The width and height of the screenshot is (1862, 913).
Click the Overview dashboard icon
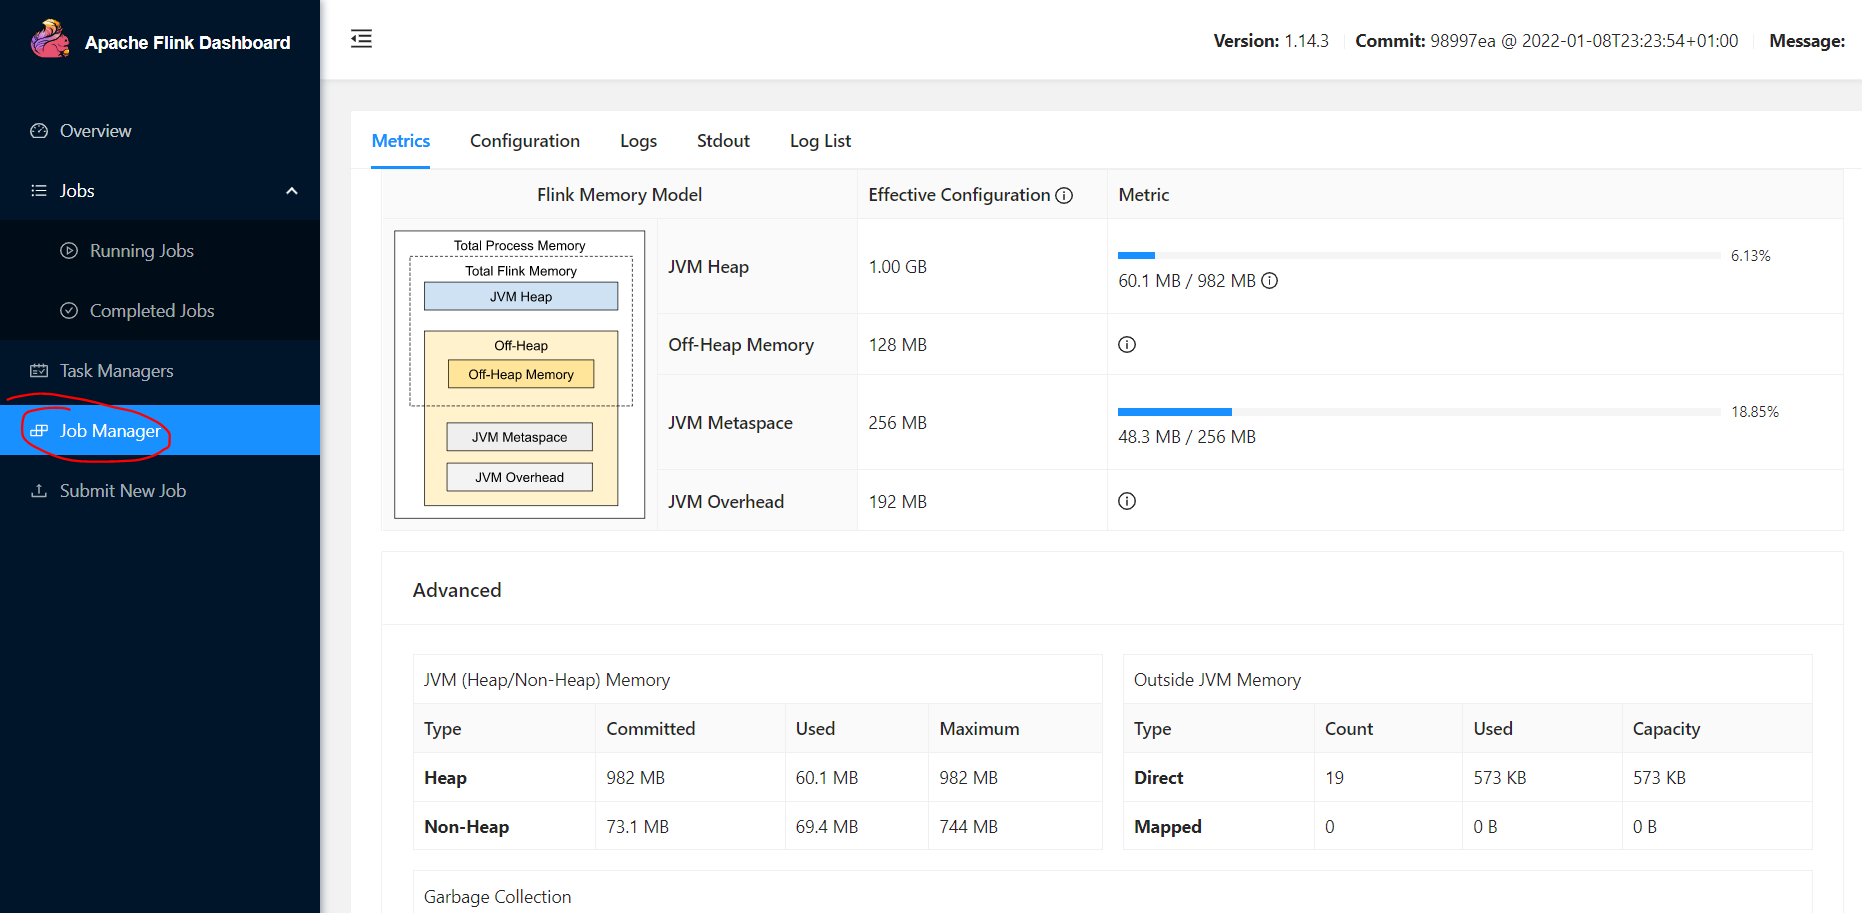click(39, 131)
